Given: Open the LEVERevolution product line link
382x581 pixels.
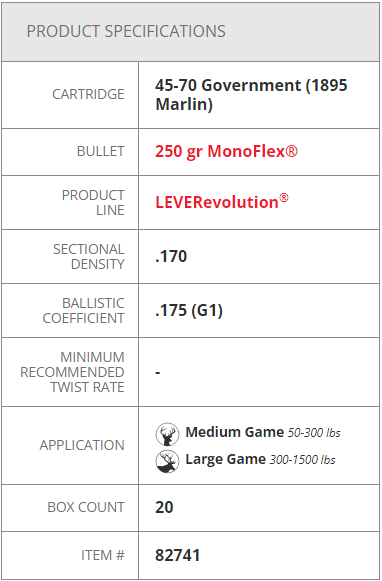Looking at the screenshot, I should (222, 202).
